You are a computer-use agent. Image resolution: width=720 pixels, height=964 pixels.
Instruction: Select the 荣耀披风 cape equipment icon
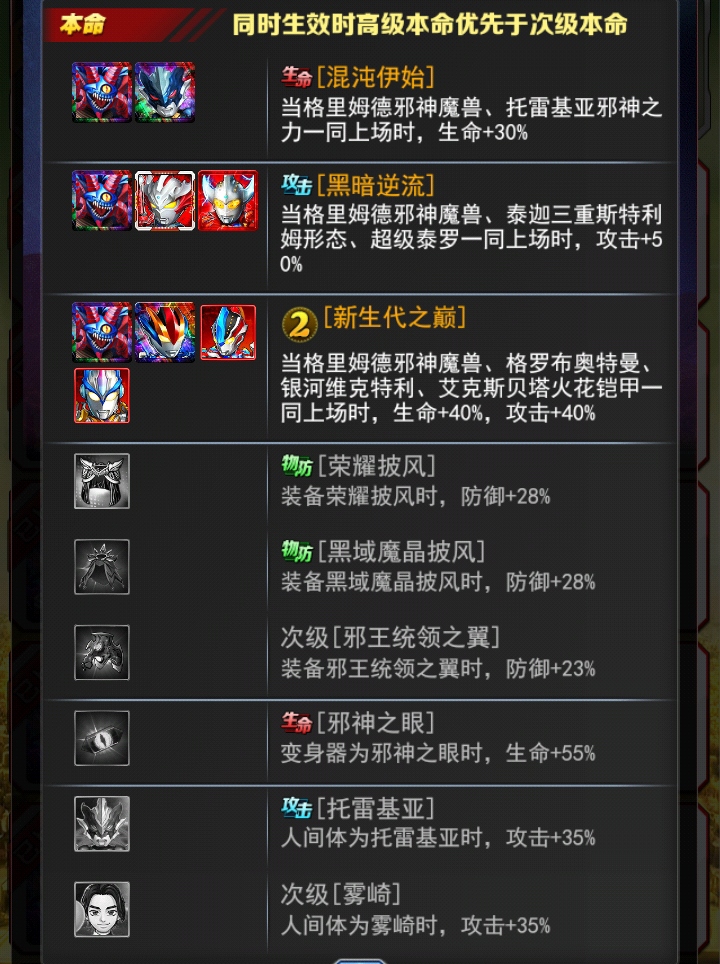(x=102, y=481)
